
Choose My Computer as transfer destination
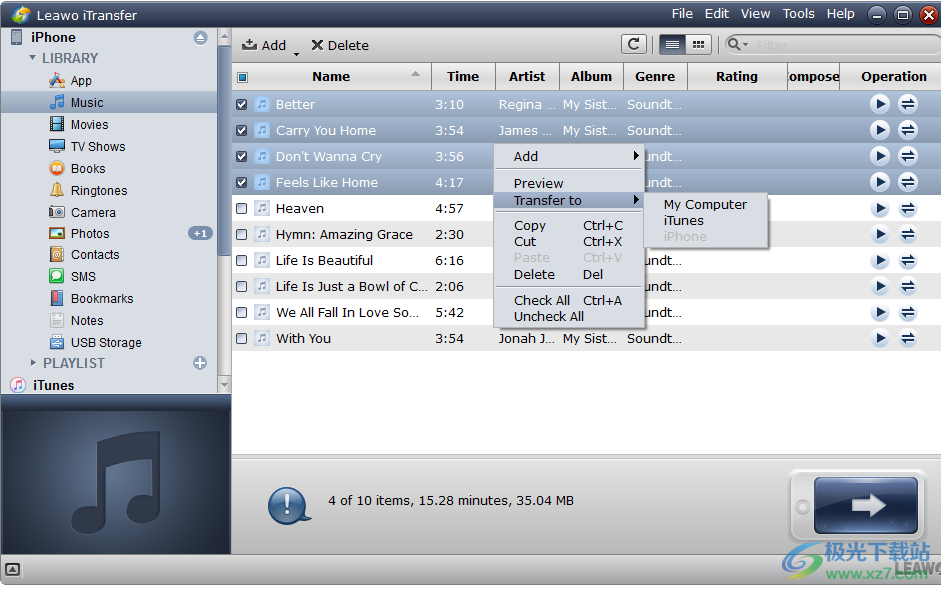click(x=705, y=205)
